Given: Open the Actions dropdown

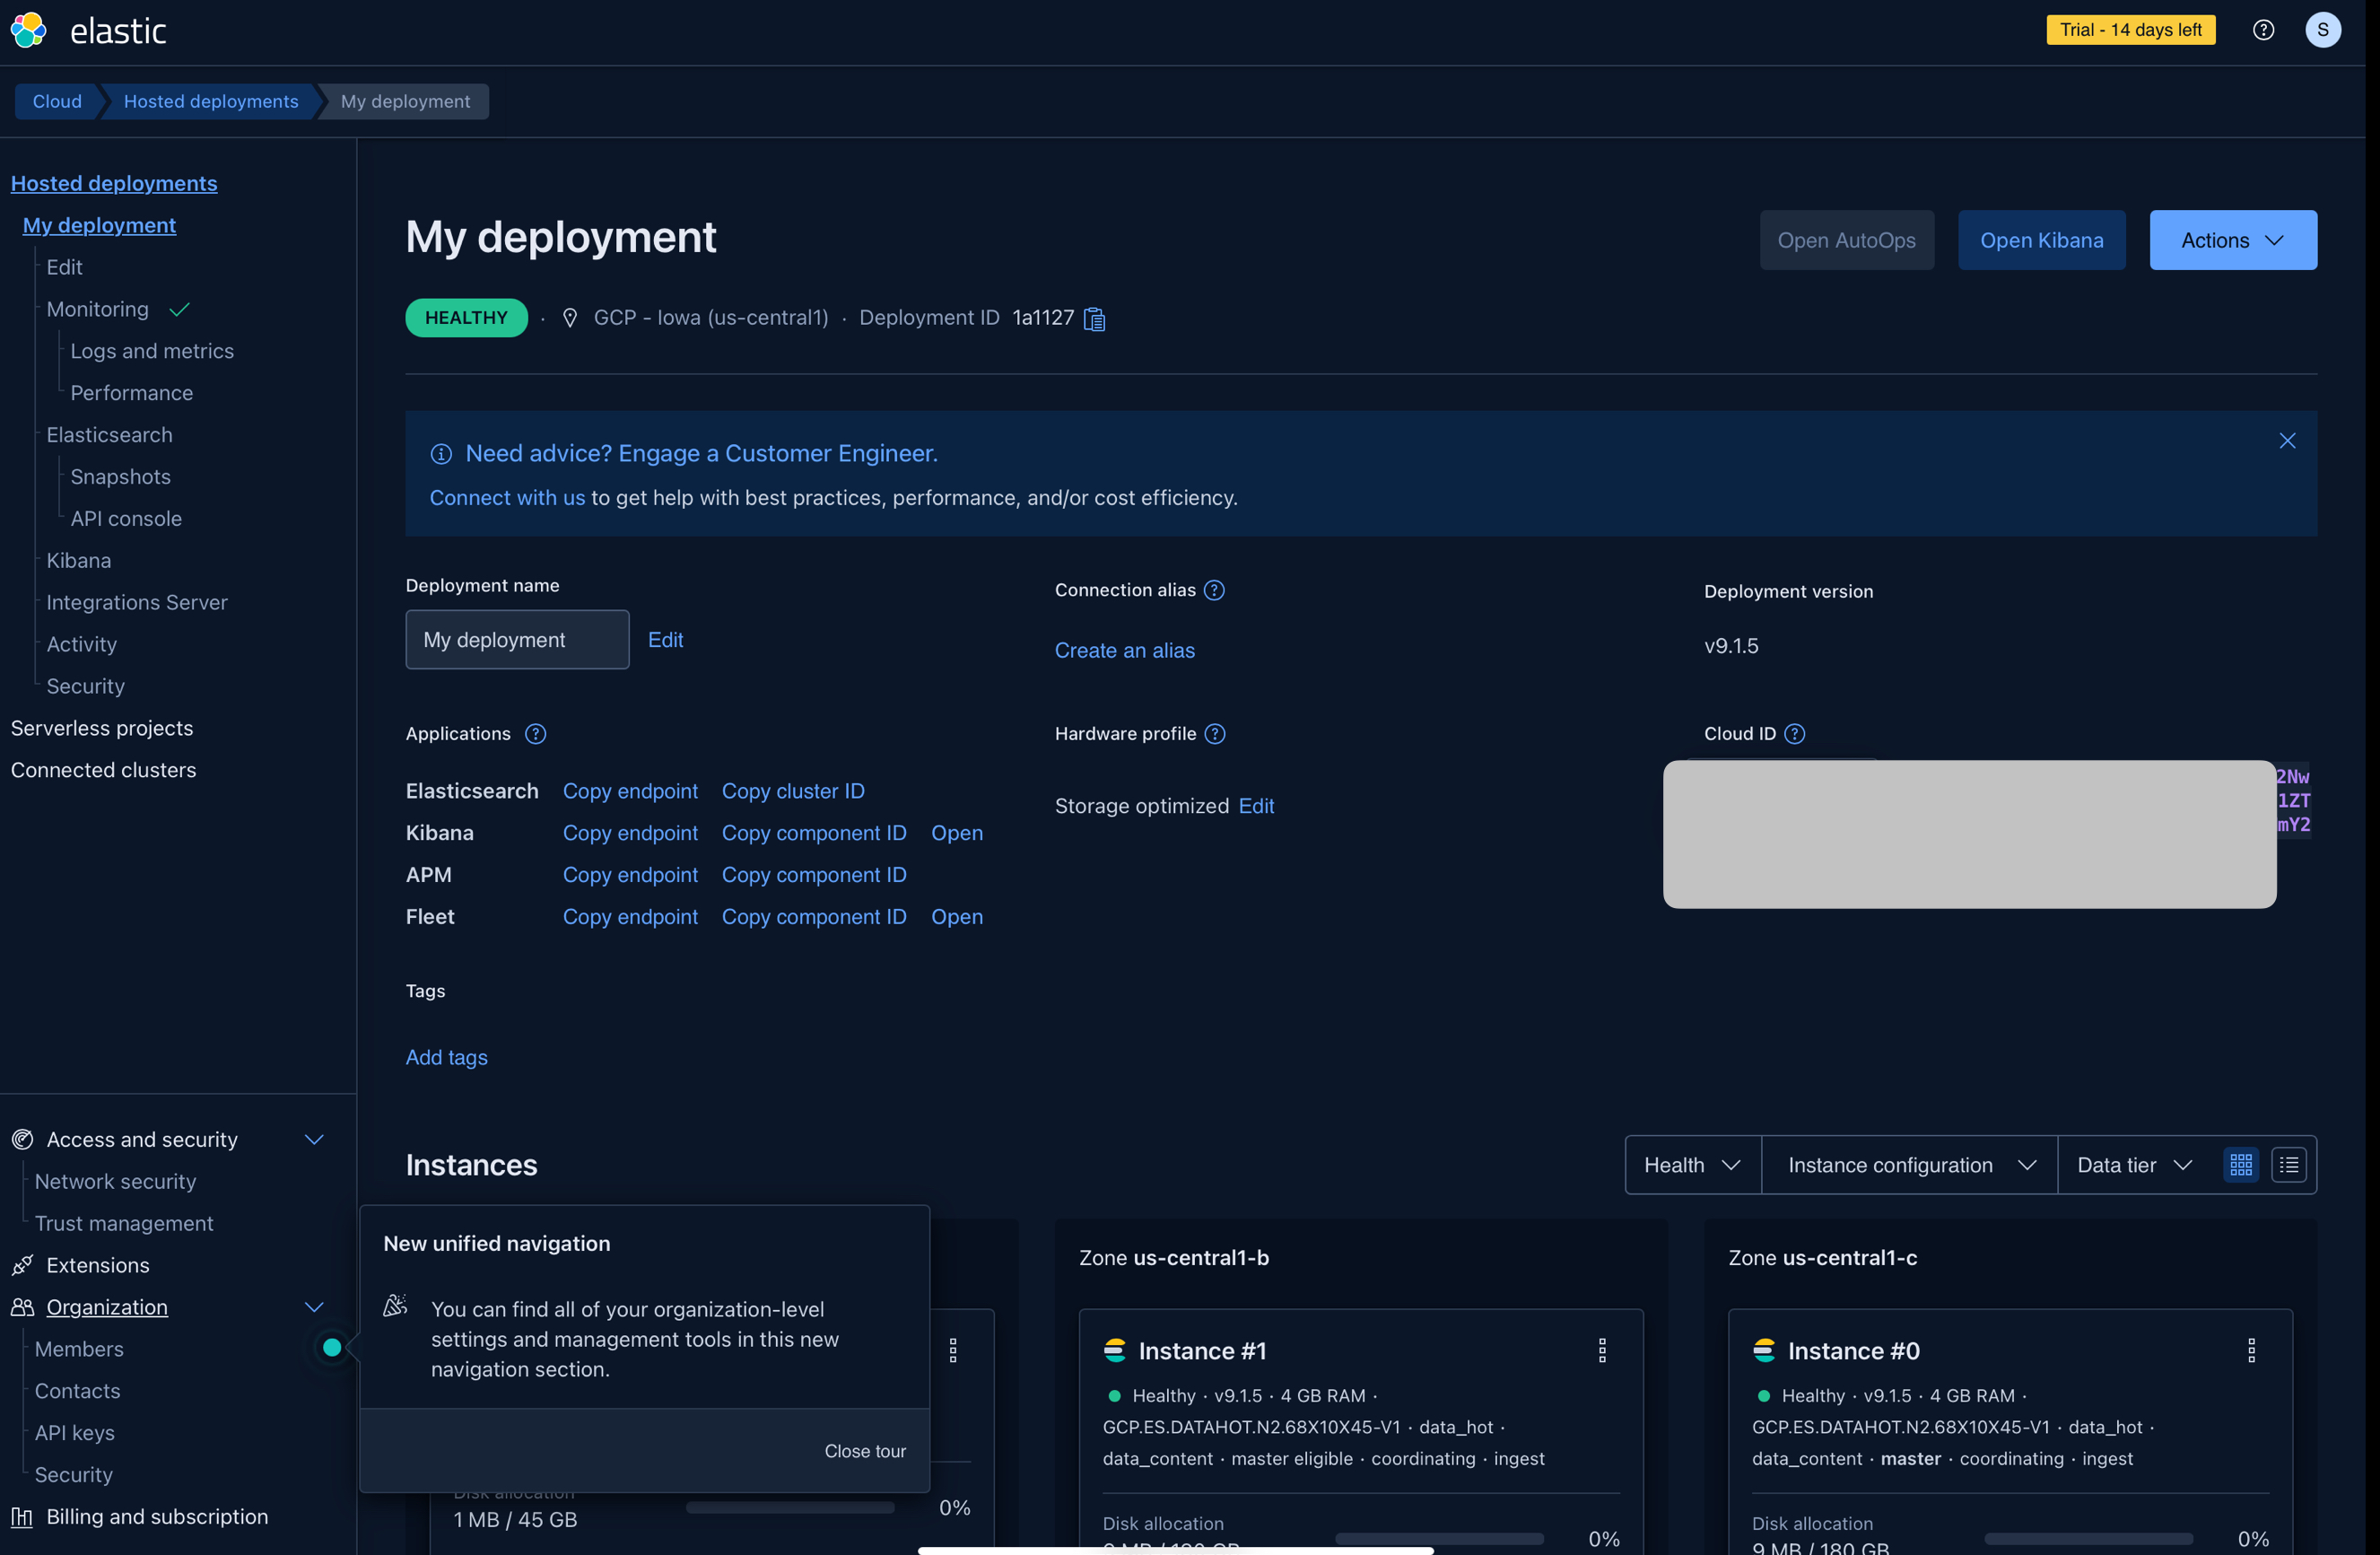Looking at the screenshot, I should click(2232, 240).
